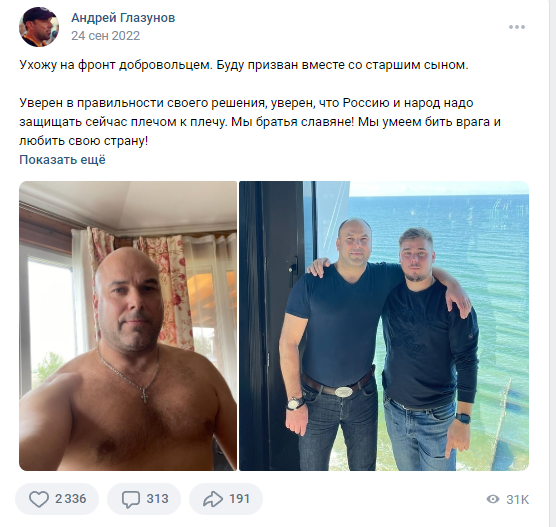The width and height of the screenshot is (556, 527).
Task: Open the author name link Андрей Глазунов
Action: coord(123,18)
